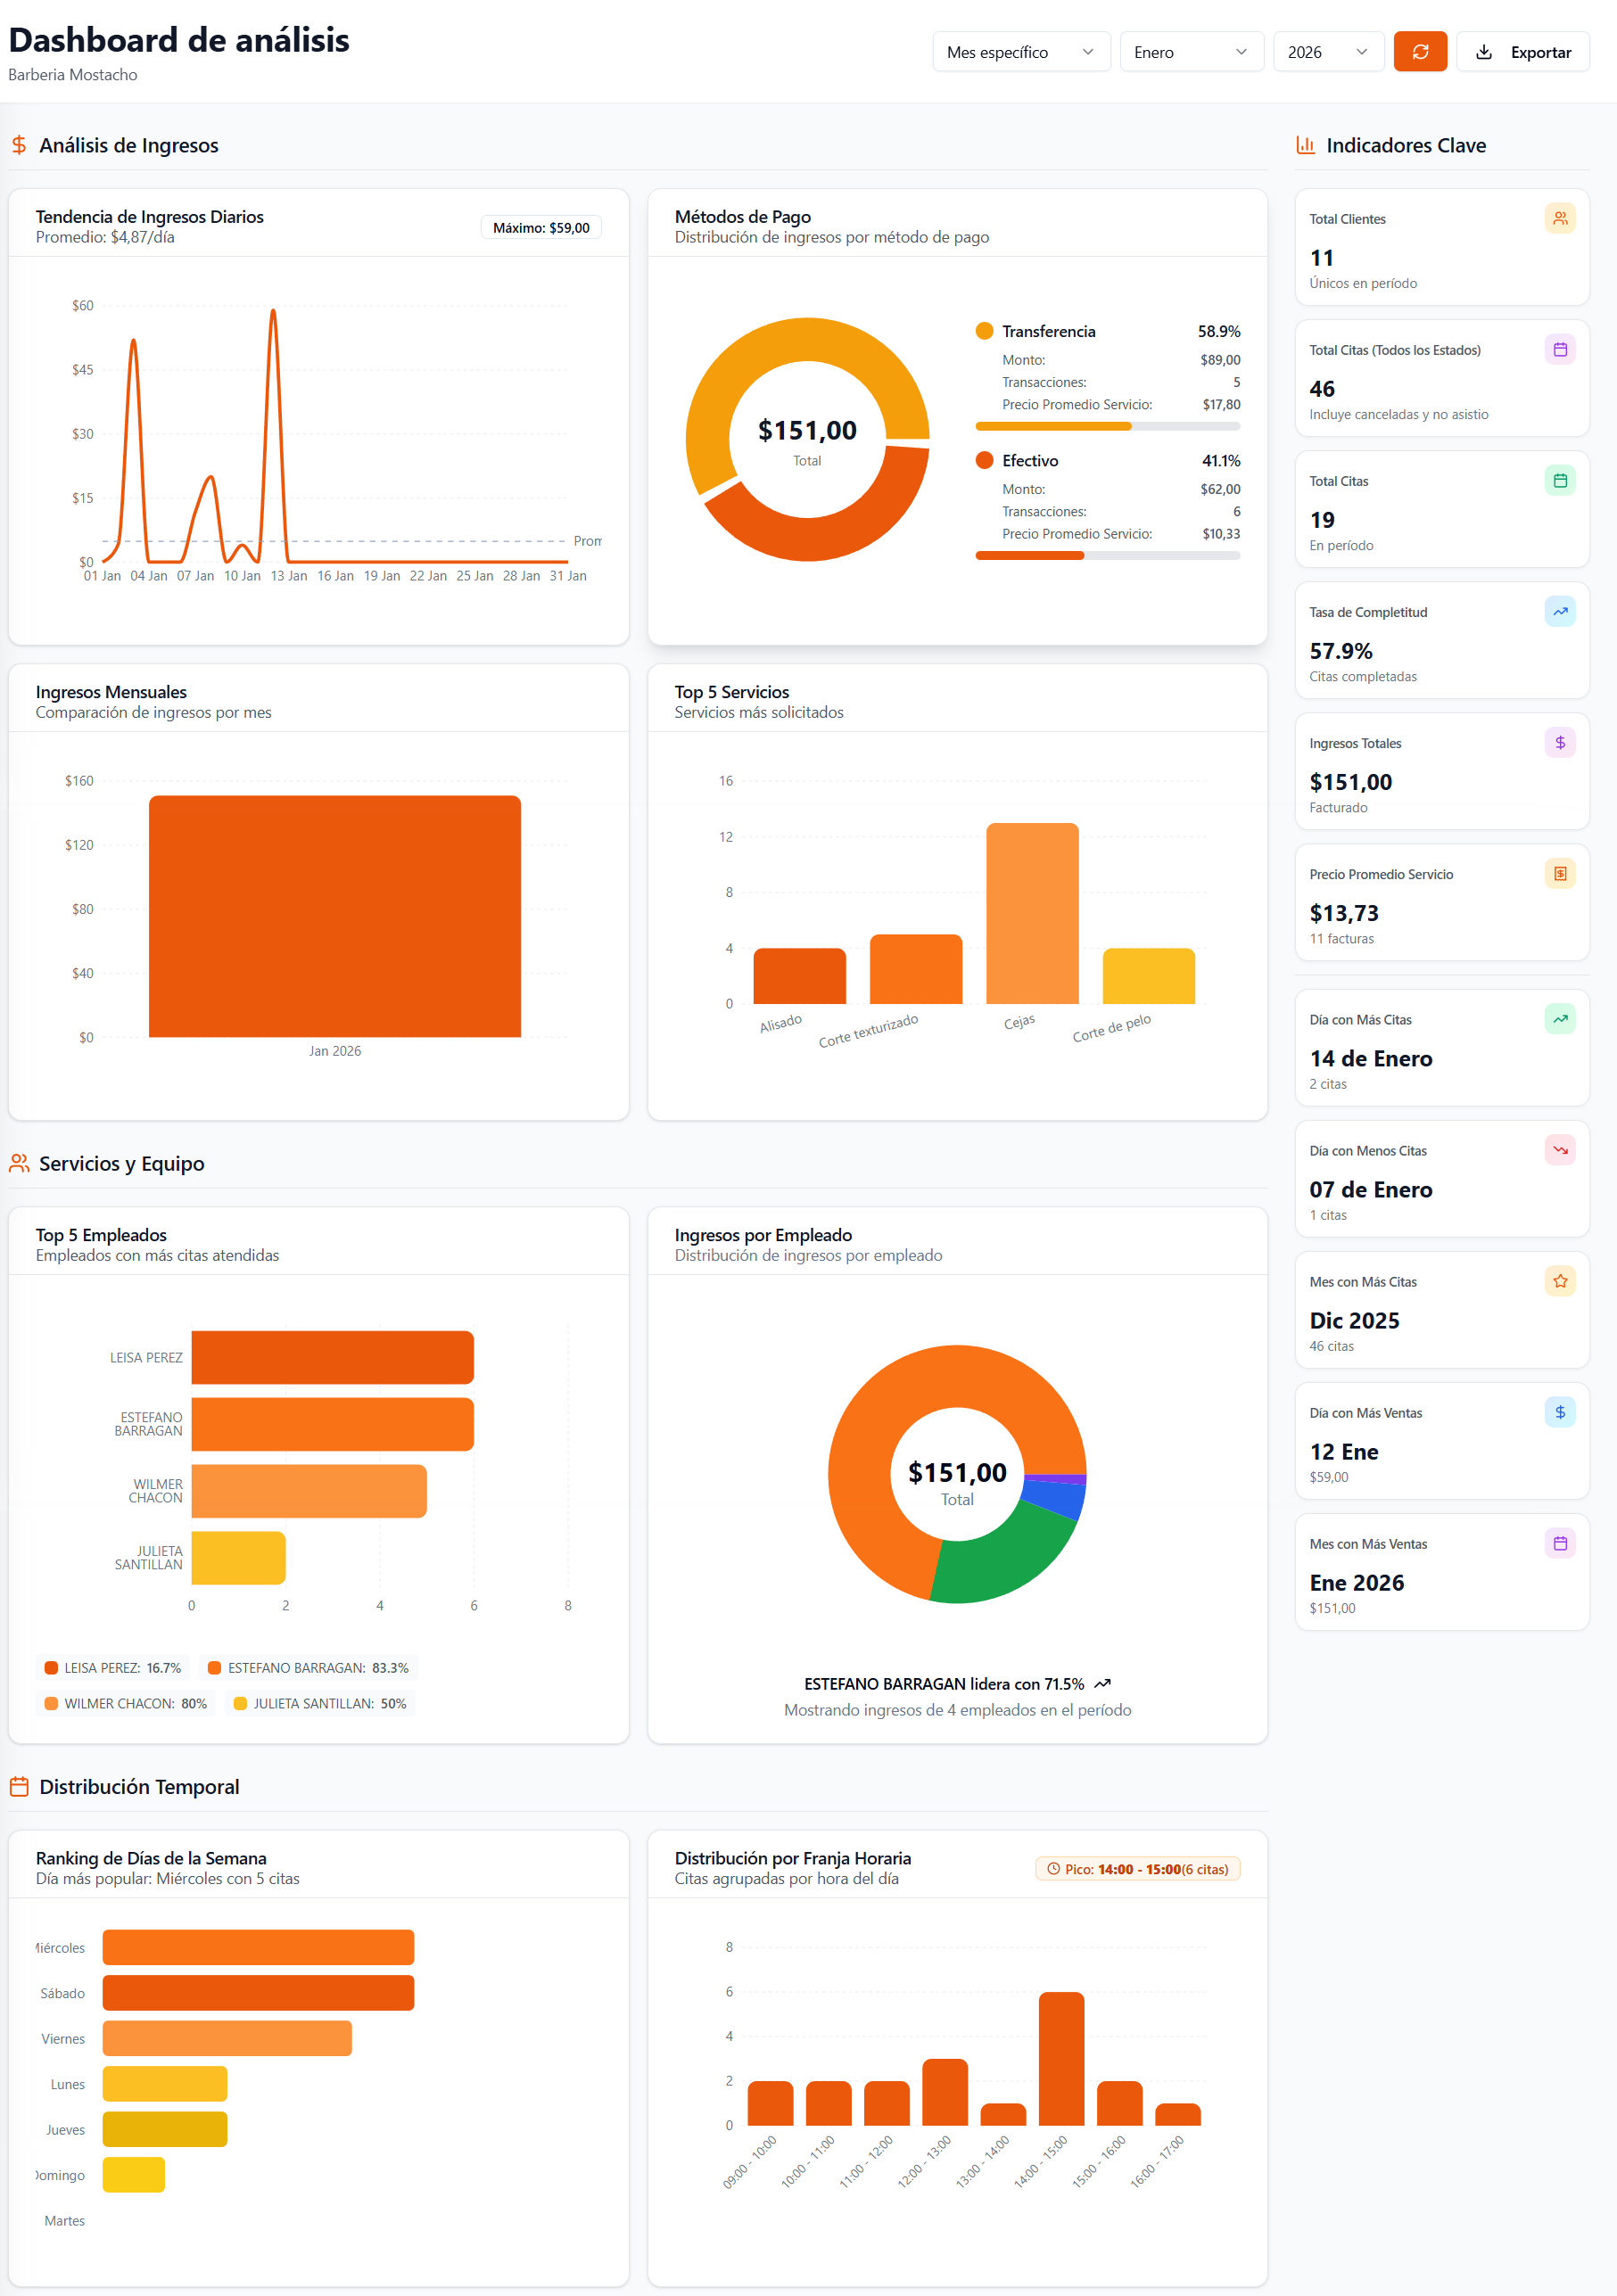The width and height of the screenshot is (1617, 2296).
Task: Click the Exportar button
Action: pyautogui.click(x=1523, y=51)
